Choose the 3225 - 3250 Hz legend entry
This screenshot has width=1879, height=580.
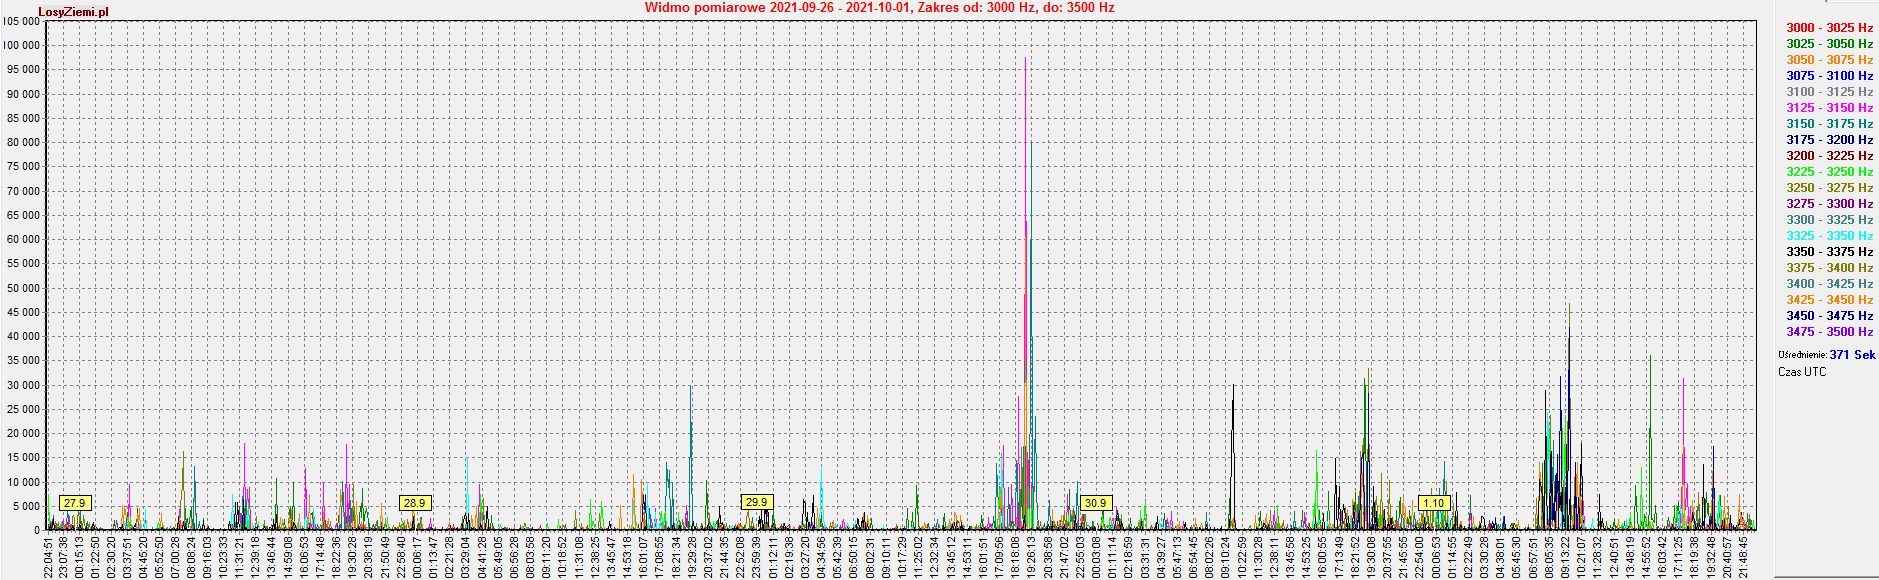tap(1829, 172)
